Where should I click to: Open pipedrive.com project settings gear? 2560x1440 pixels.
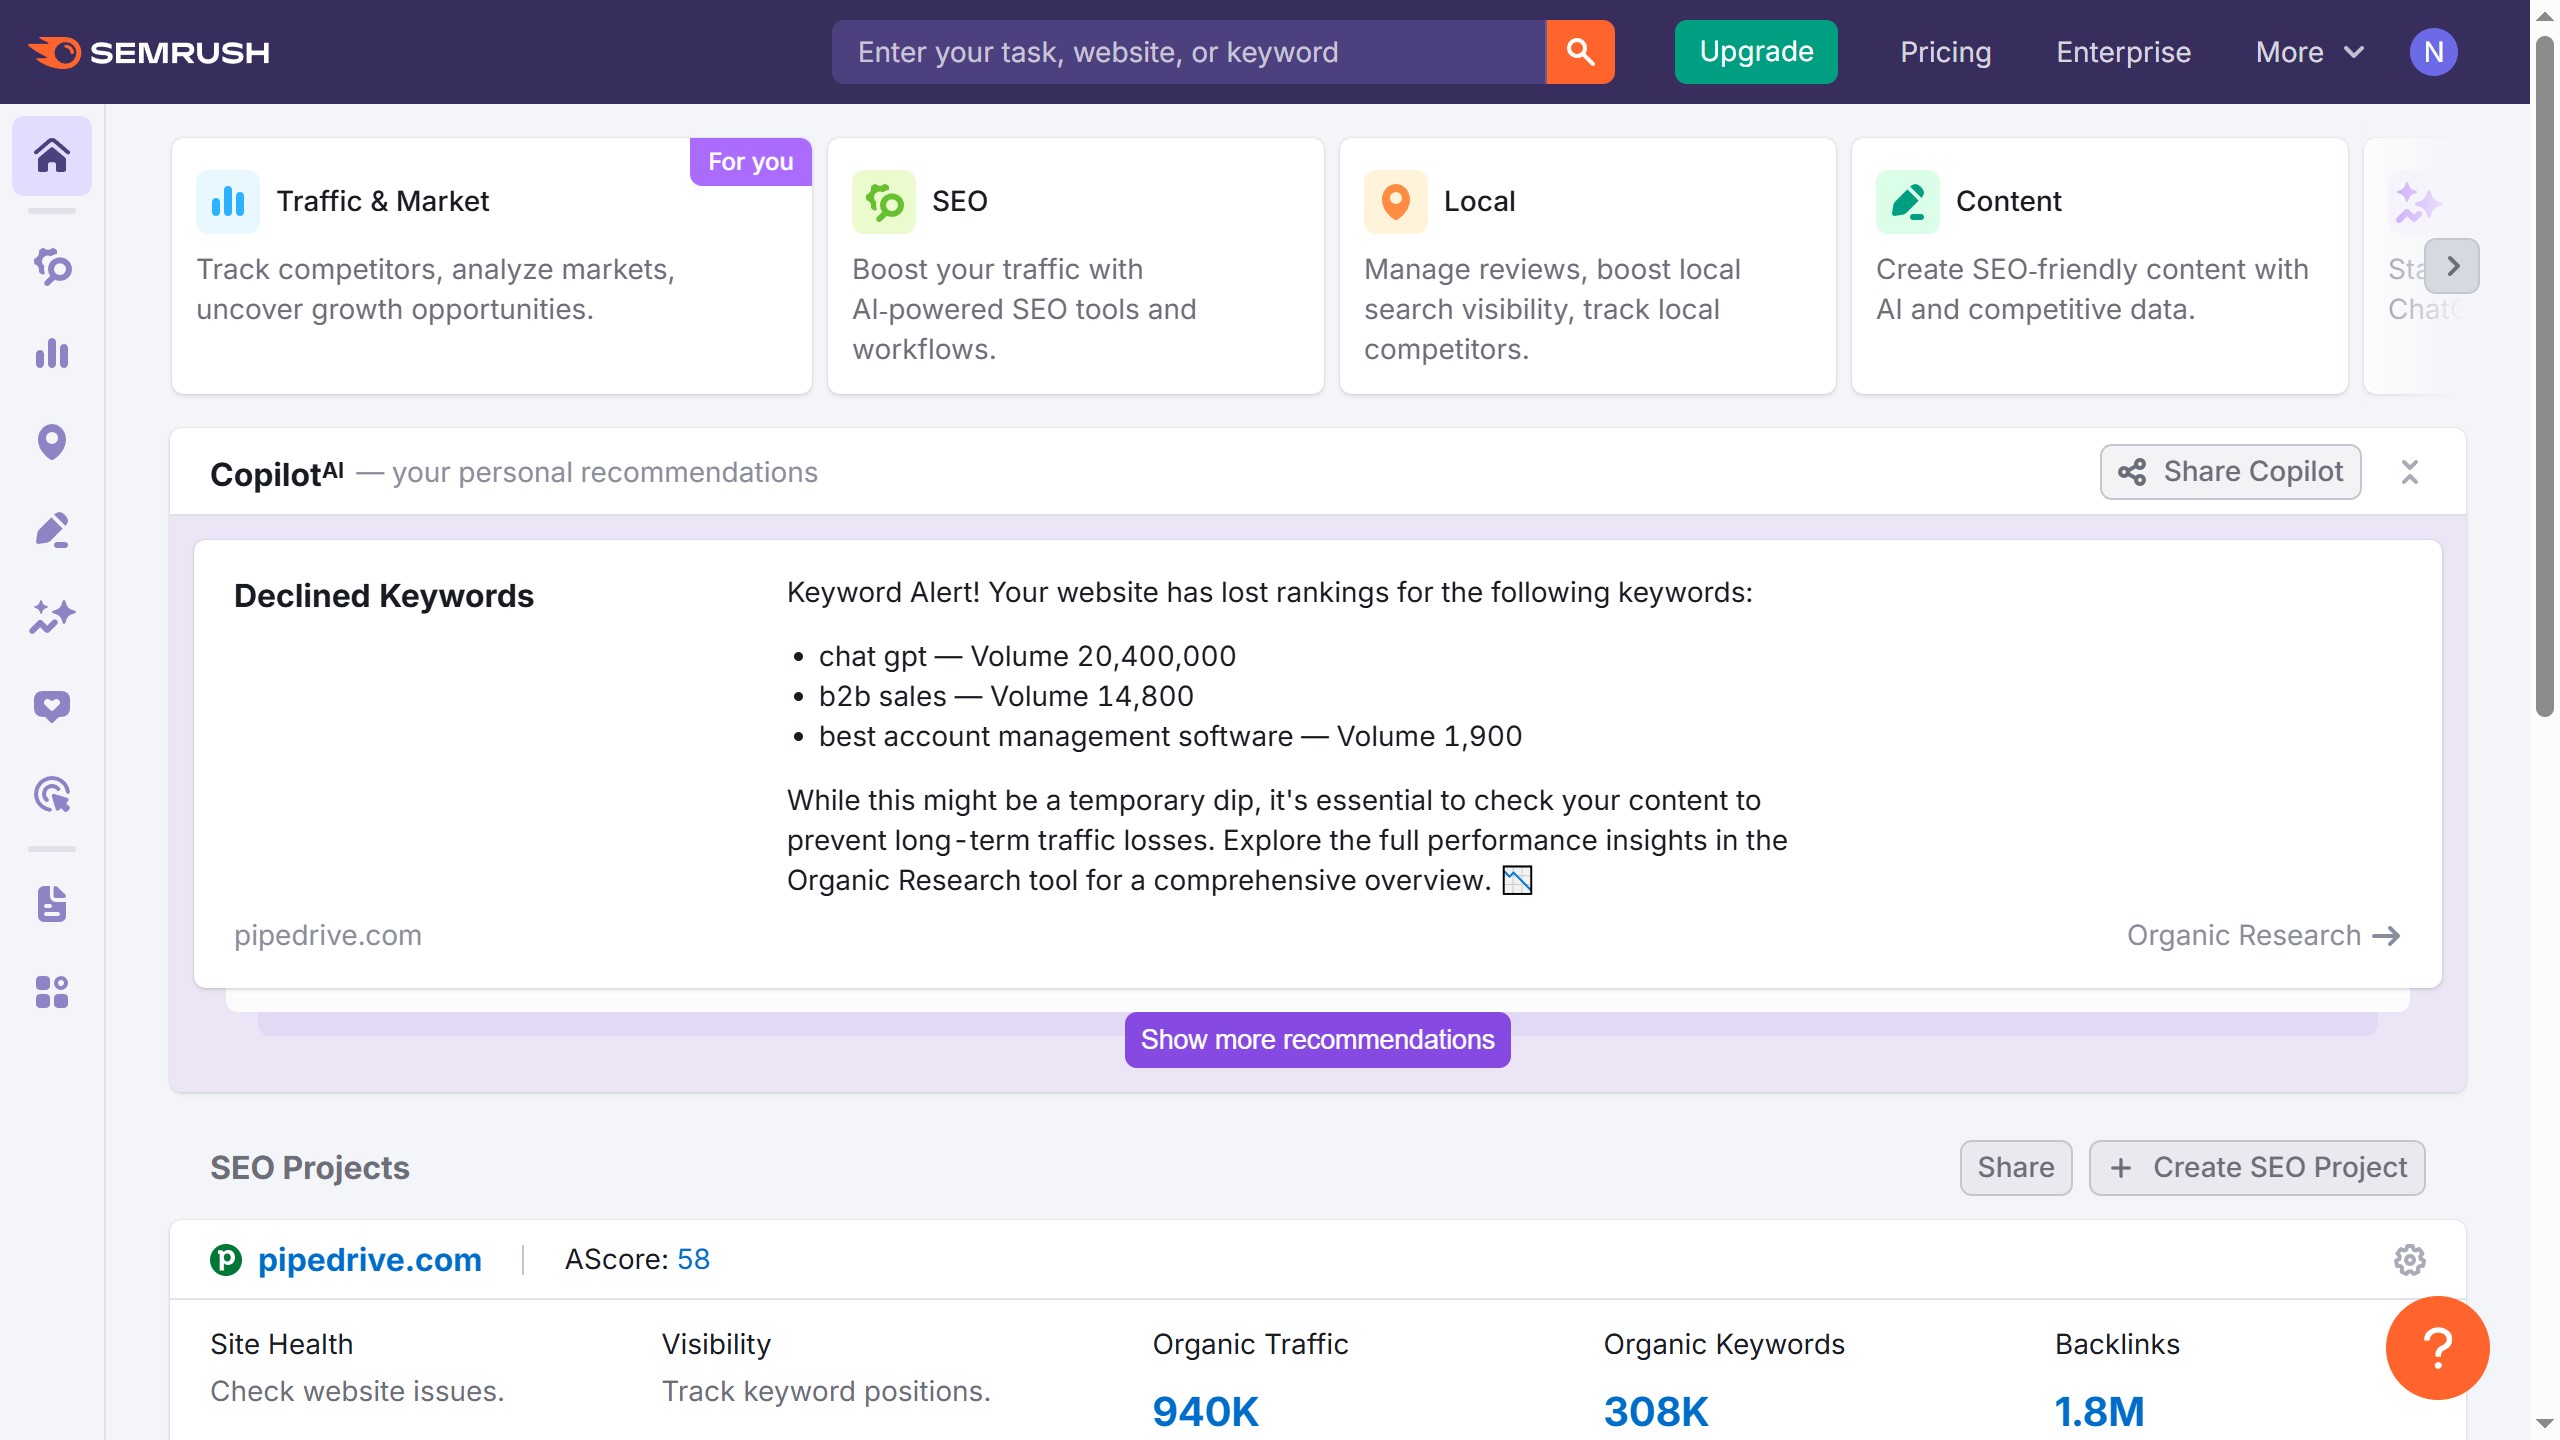(x=2410, y=1260)
